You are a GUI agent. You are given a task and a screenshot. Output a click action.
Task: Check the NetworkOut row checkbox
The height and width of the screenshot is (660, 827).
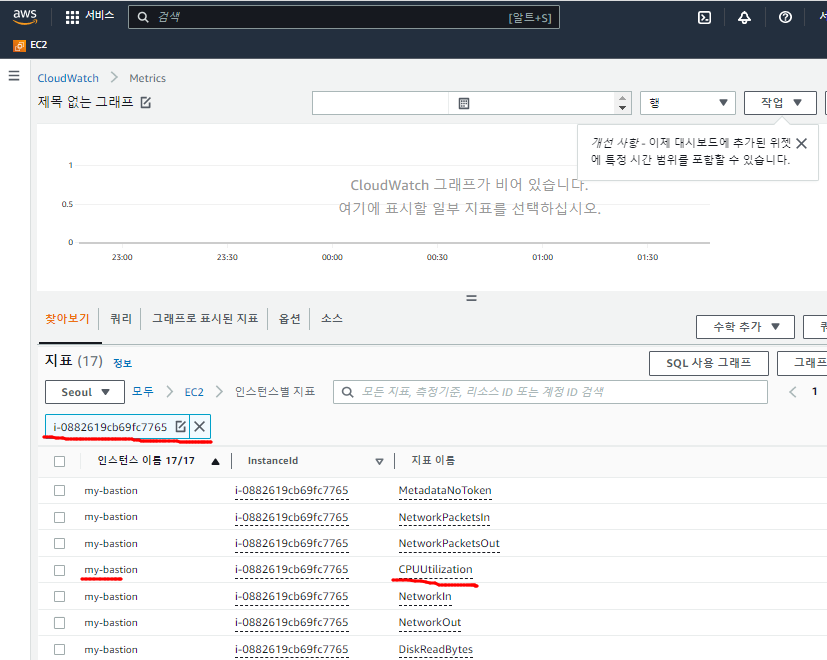(60, 623)
